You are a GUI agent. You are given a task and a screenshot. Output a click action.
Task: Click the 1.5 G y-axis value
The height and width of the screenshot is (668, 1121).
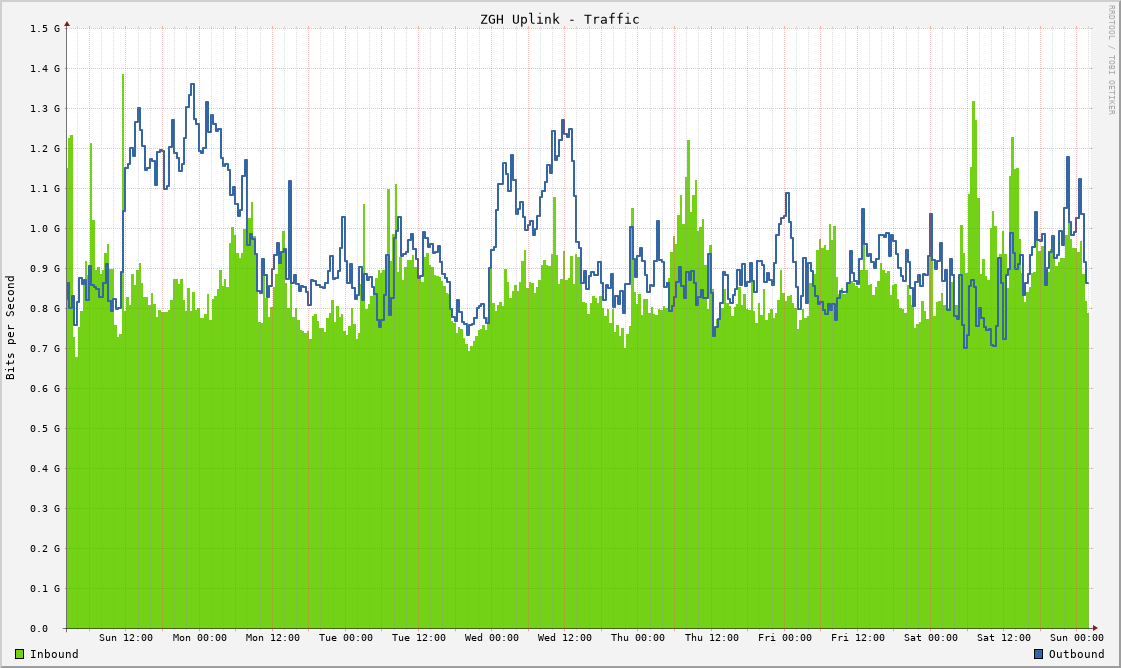coord(45,29)
